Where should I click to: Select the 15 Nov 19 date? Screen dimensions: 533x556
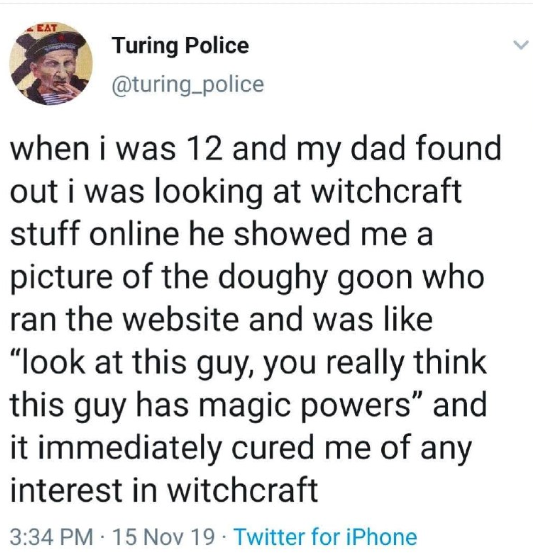[163, 537]
